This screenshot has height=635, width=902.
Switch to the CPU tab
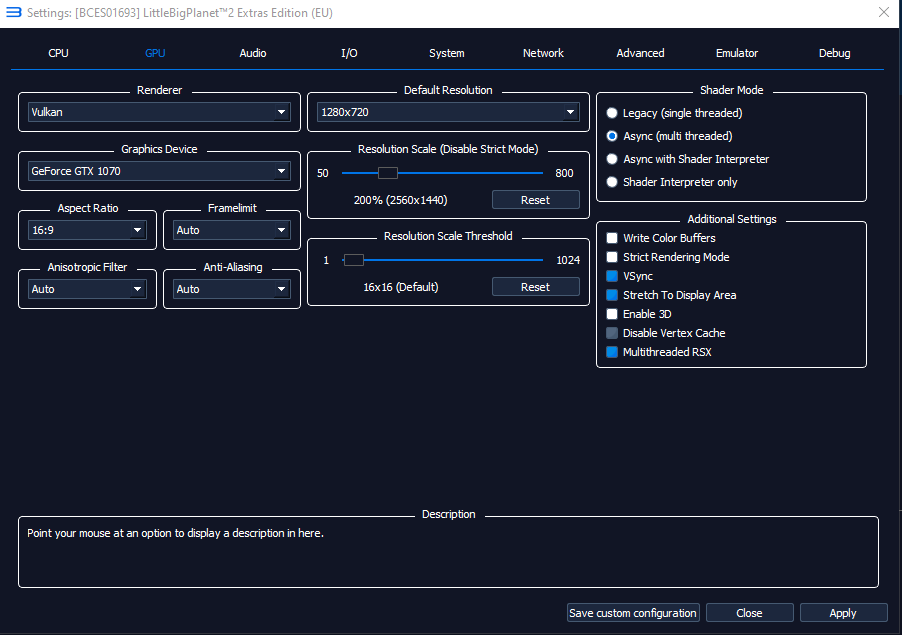point(58,53)
